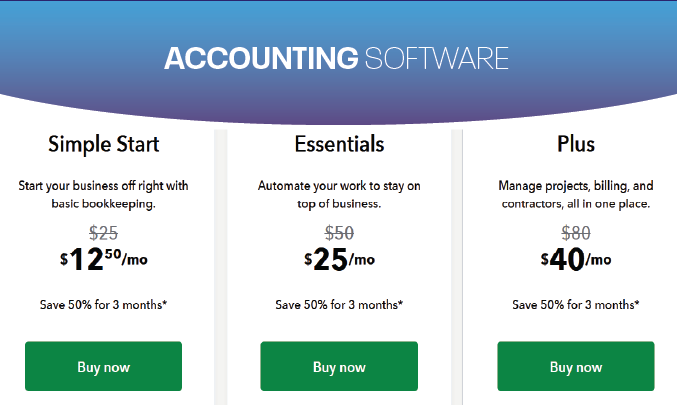Click the crossed-out $80 original price
This screenshot has height=405, width=677.
pyautogui.click(x=576, y=233)
